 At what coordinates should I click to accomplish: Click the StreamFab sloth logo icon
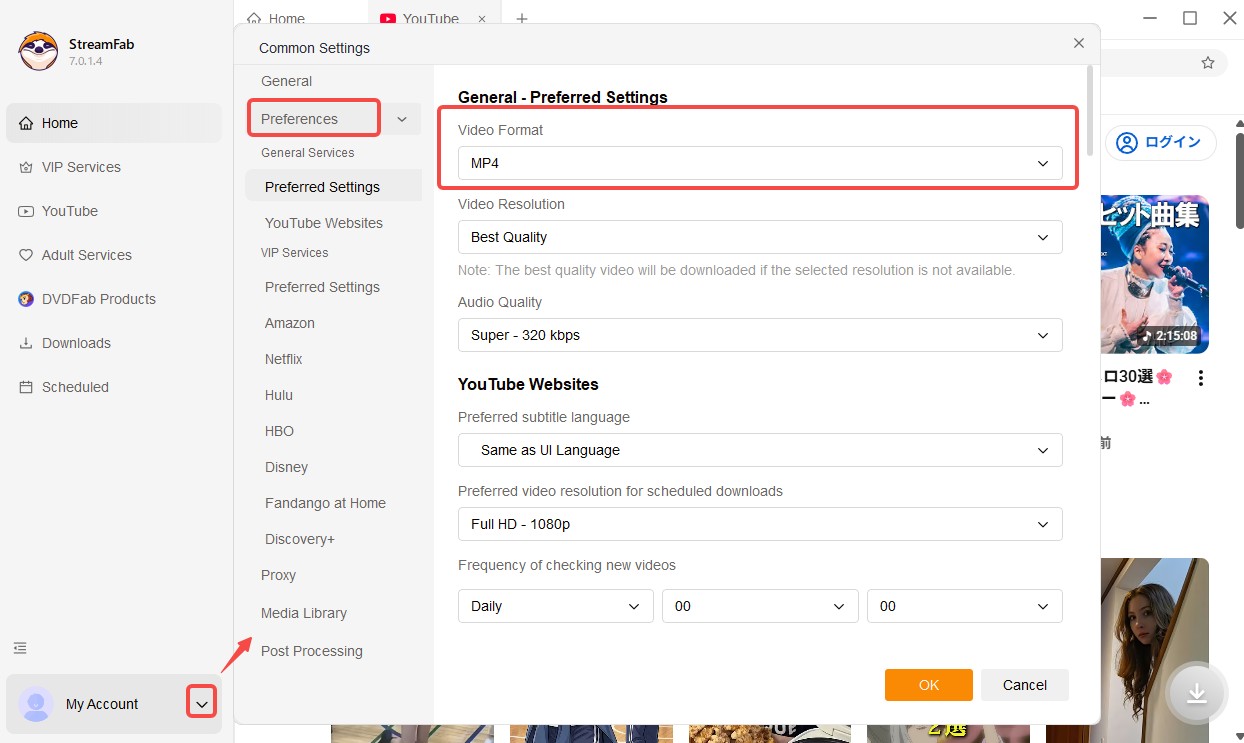pyautogui.click(x=38, y=51)
